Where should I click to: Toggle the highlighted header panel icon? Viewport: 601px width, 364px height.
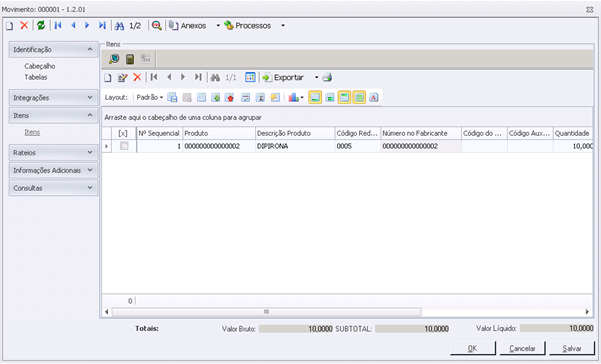coord(344,98)
